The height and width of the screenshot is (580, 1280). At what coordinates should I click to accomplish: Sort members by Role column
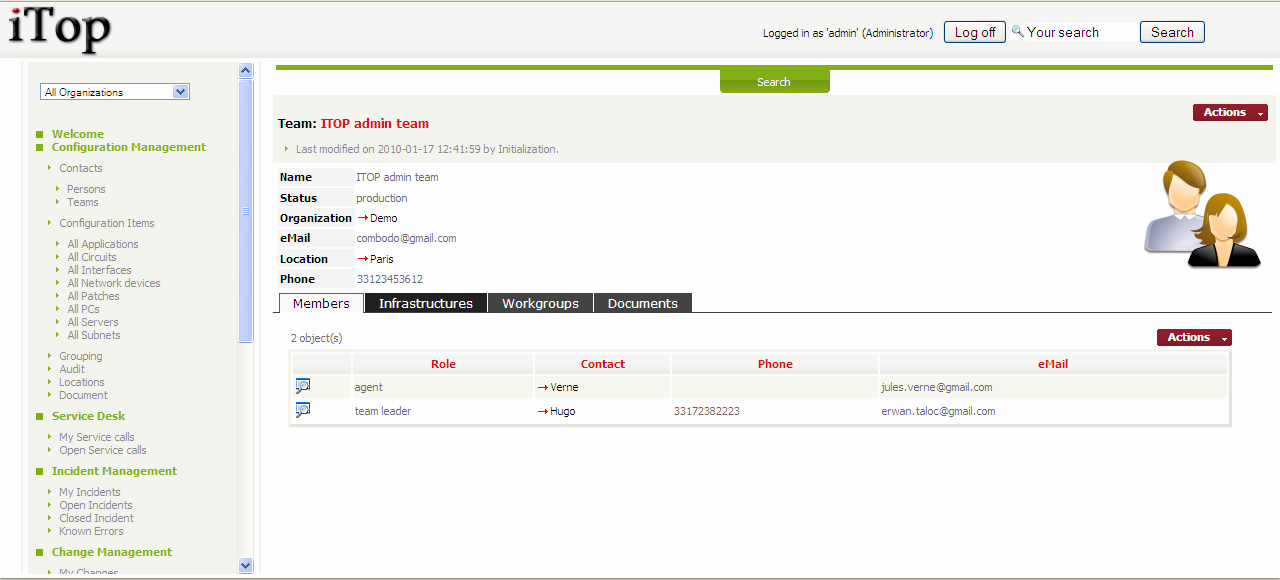443,364
